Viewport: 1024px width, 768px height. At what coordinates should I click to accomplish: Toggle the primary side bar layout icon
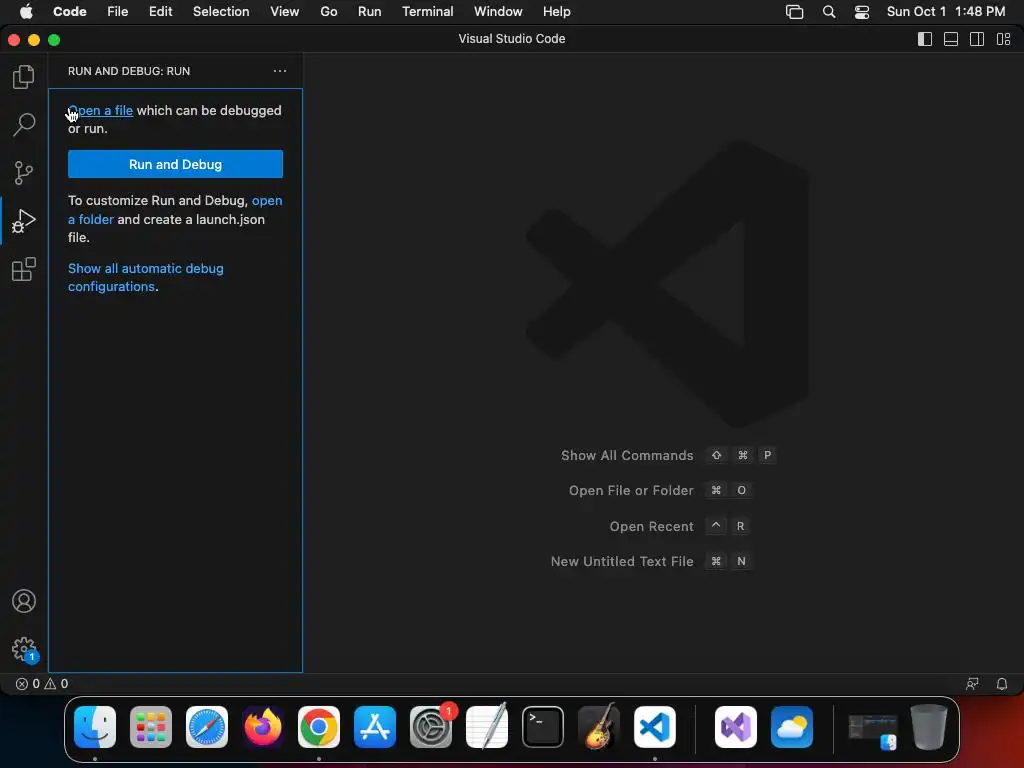(925, 39)
